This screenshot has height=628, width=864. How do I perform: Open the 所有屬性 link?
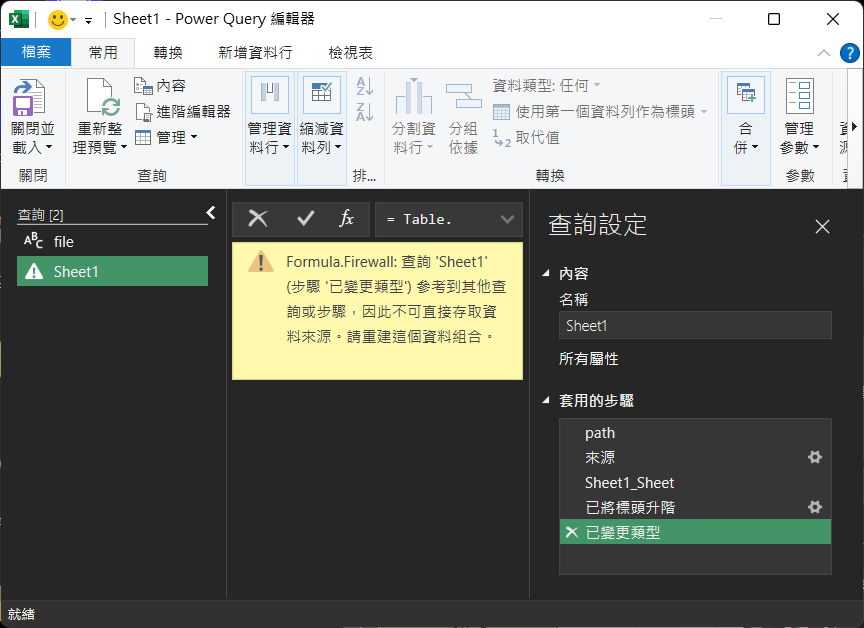click(588, 359)
